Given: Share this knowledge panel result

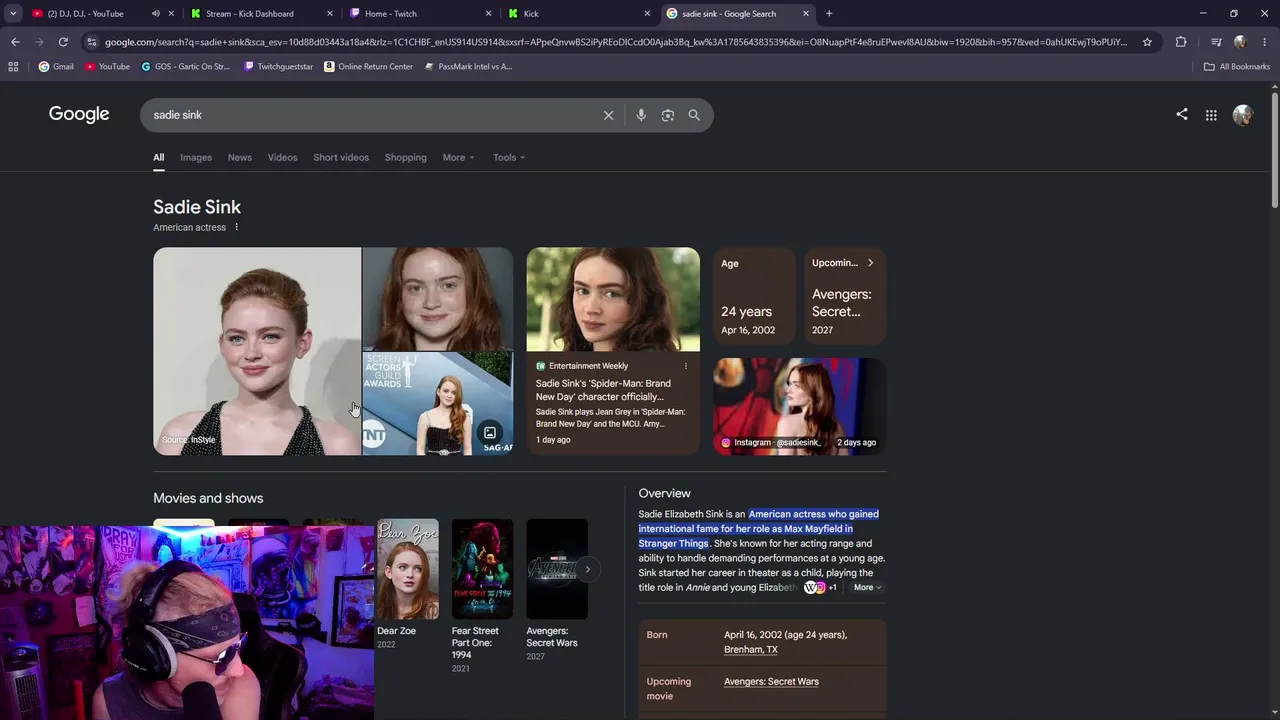Looking at the screenshot, I should tap(1182, 114).
